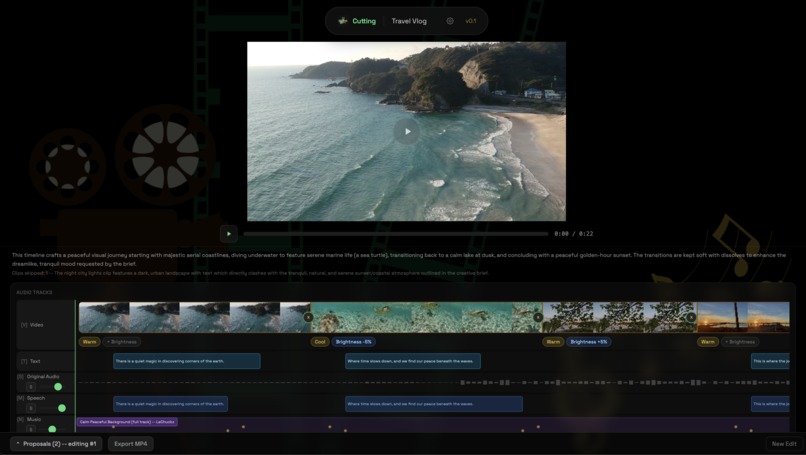Click the Original Audio waveform track
Screen dimensions: 806x455
pos(433,383)
